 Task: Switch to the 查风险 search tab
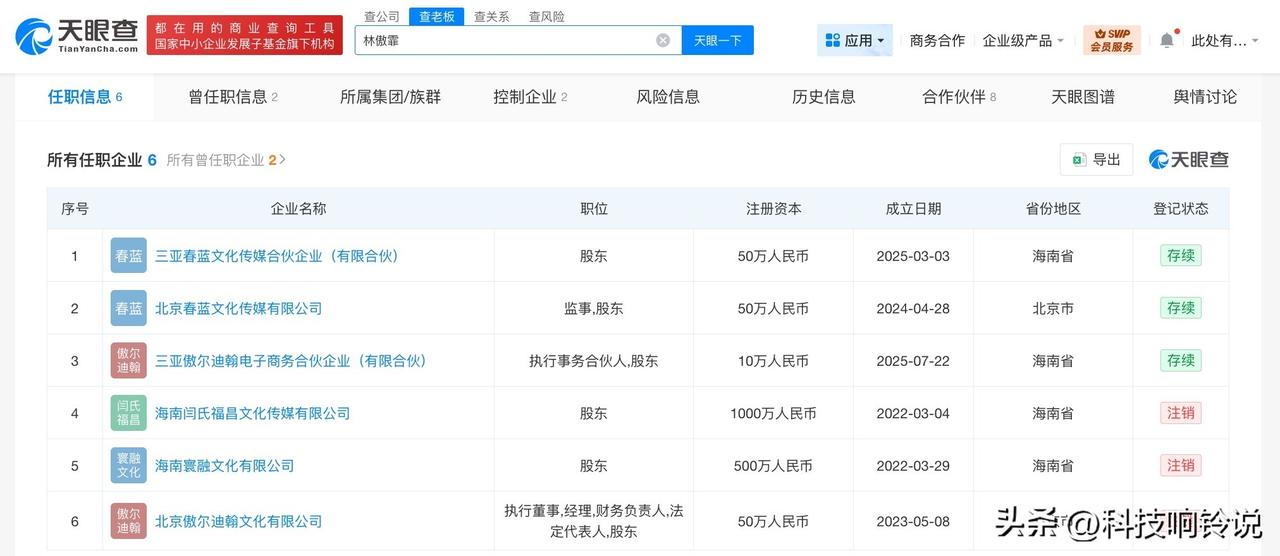click(546, 16)
